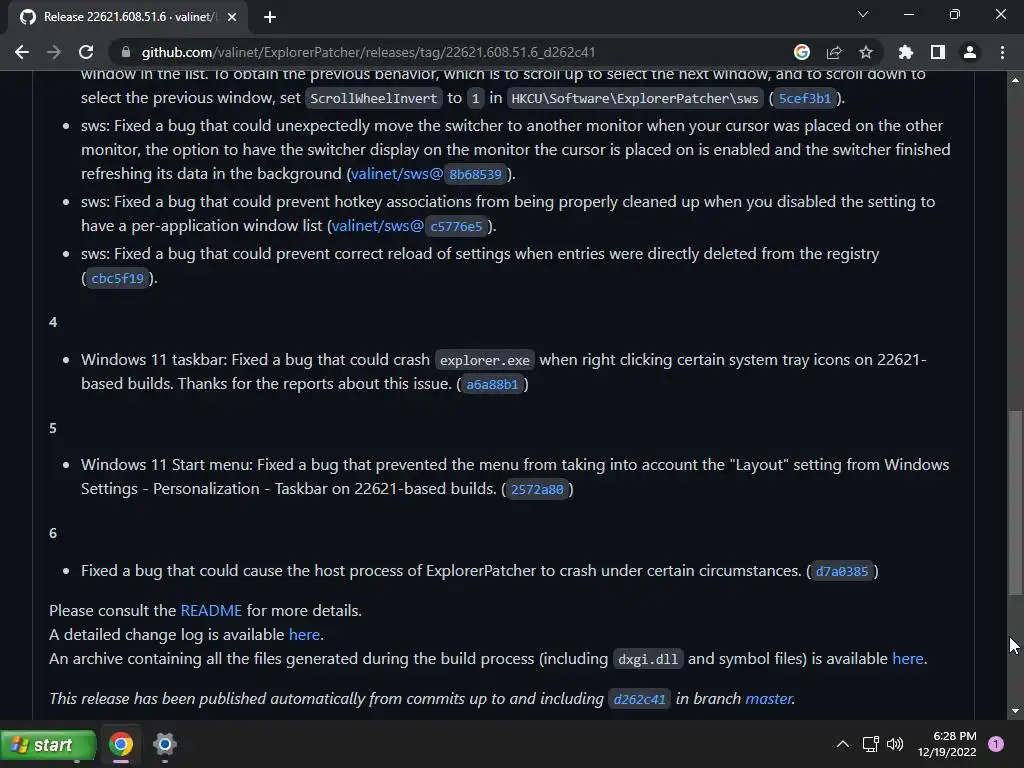Open the Chrome extensions puzzle menu
This screenshot has width=1024, height=768.
pos(906,52)
